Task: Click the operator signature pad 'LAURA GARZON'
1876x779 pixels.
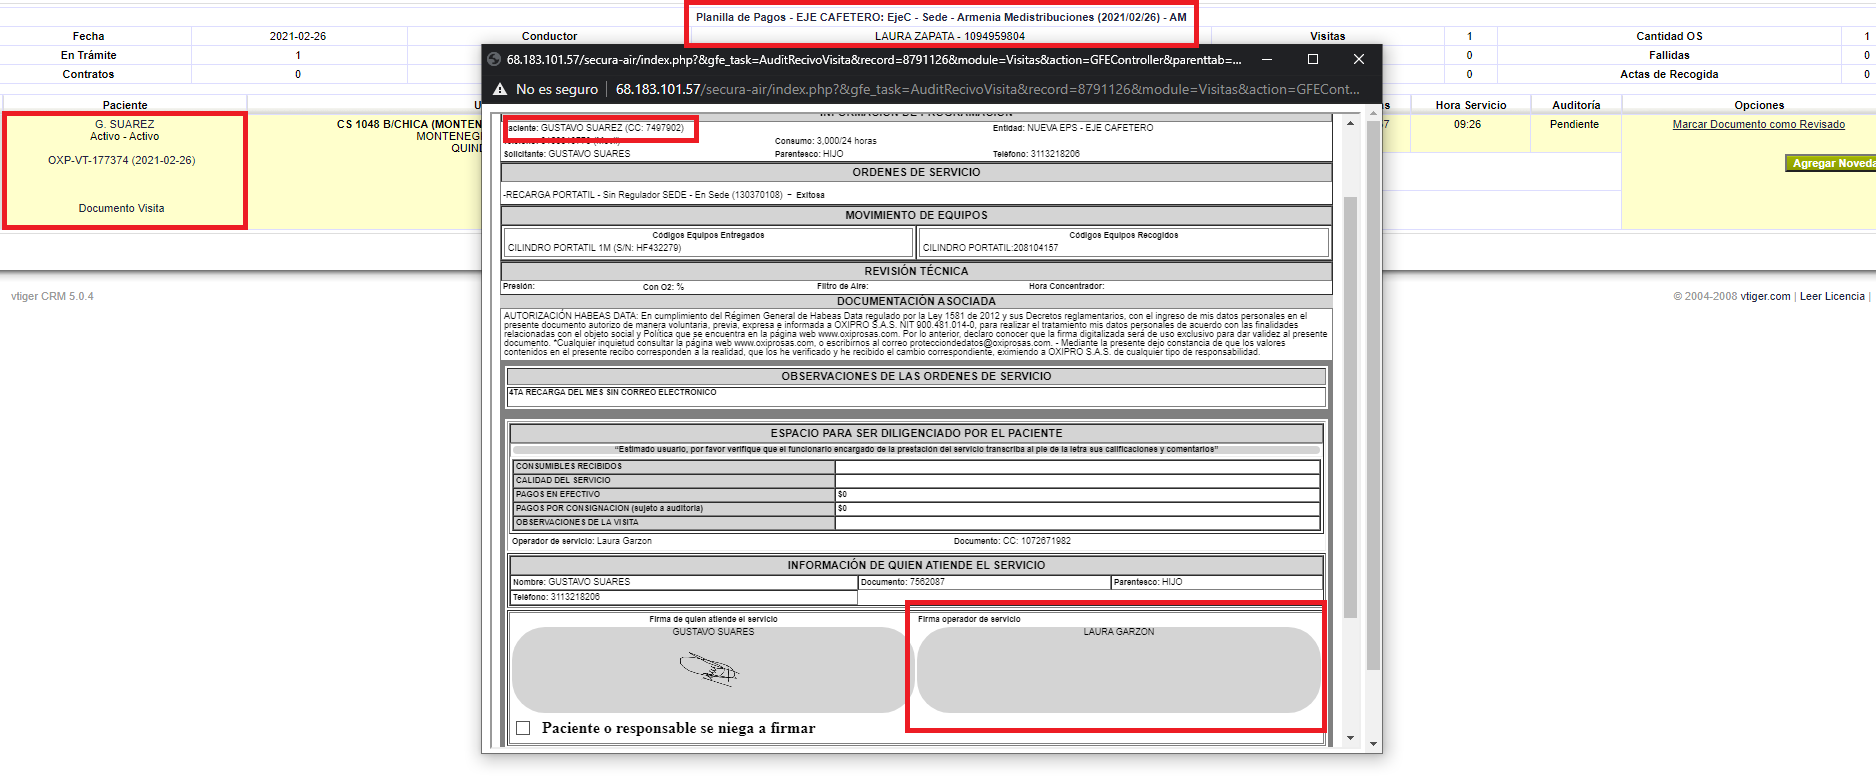Action: tap(1118, 670)
